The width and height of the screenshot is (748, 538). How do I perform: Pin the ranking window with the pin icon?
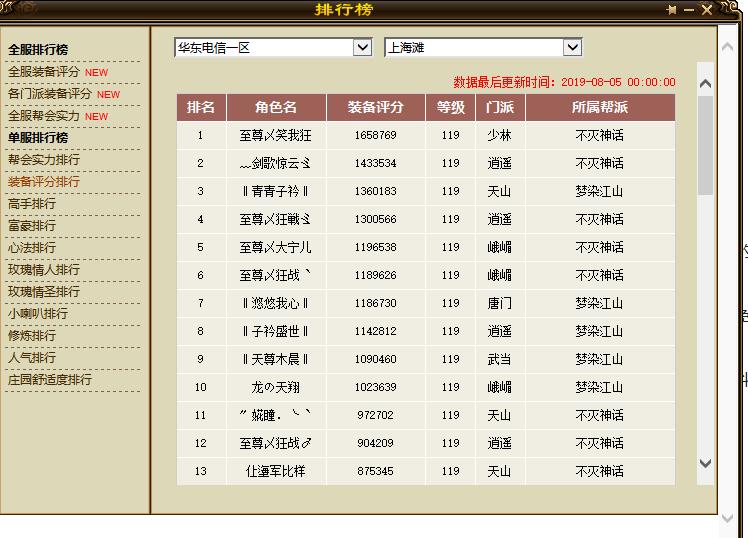[672, 10]
